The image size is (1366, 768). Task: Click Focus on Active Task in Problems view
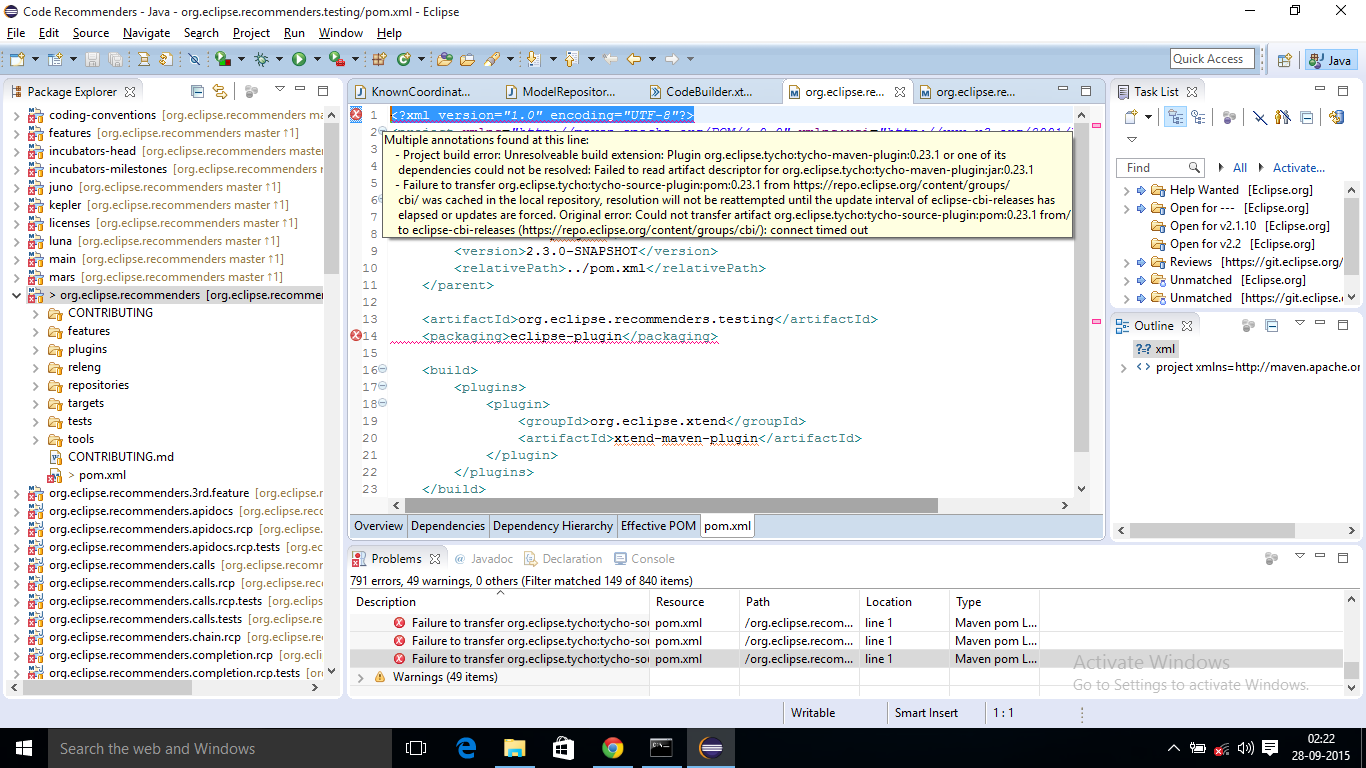pyautogui.click(x=1271, y=558)
